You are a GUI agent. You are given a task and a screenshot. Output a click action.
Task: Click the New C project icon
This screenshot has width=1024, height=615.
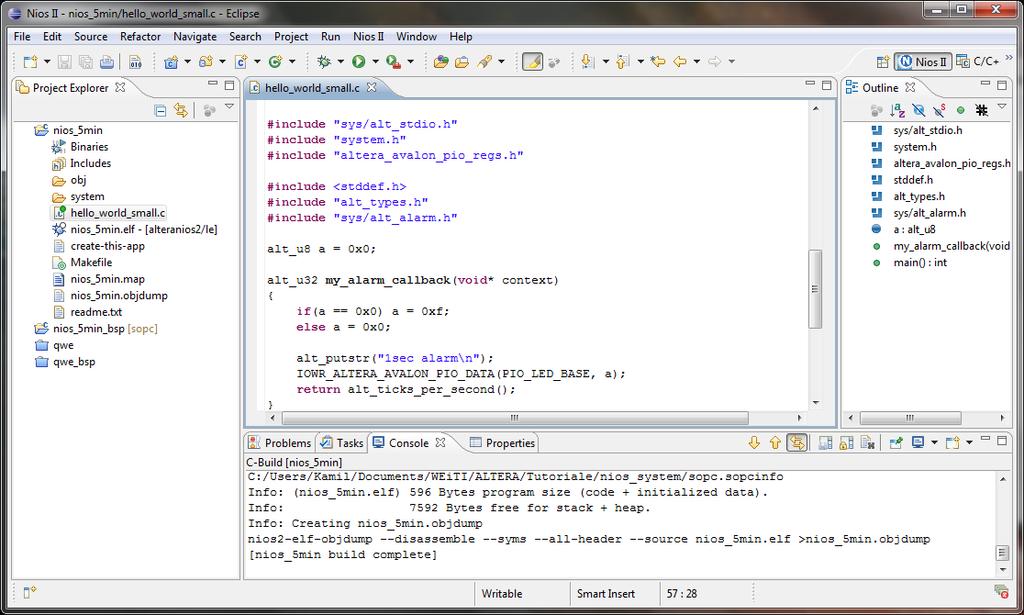click(x=171, y=61)
